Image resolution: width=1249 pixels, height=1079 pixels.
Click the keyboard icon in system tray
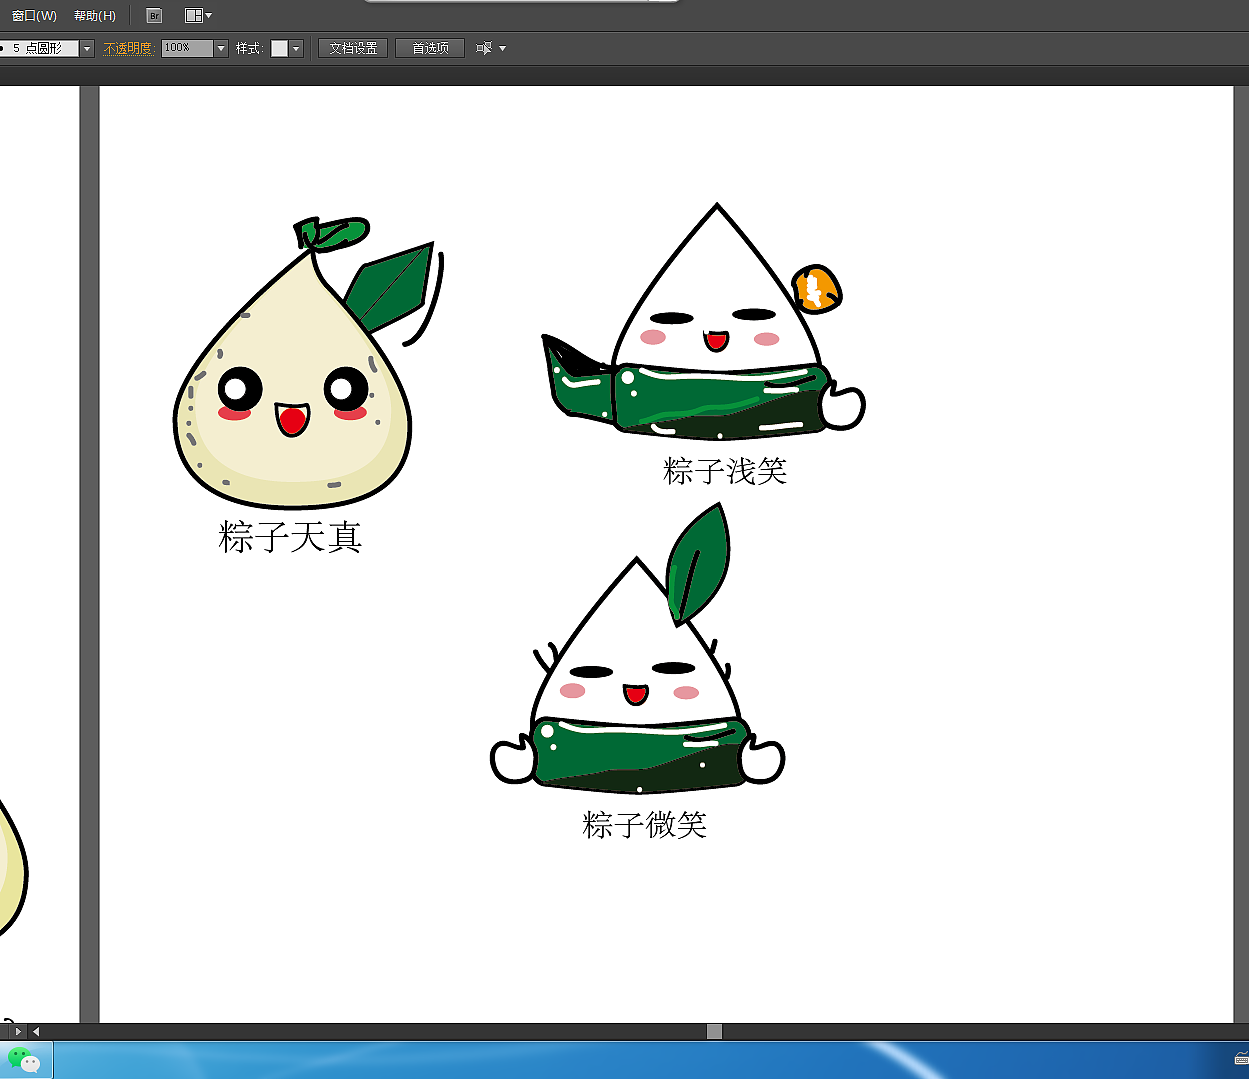point(1241,1058)
